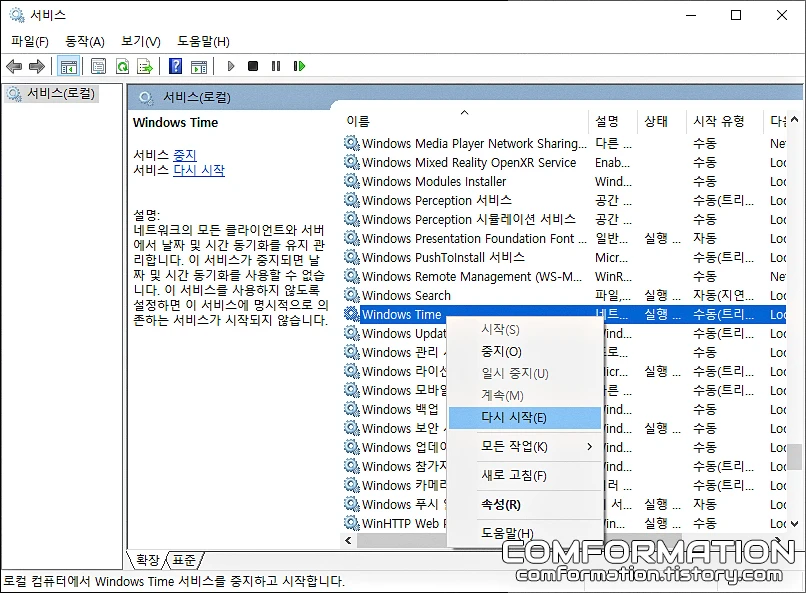Switch to the 표준 tab
This screenshot has height=593, width=806.
click(184, 560)
